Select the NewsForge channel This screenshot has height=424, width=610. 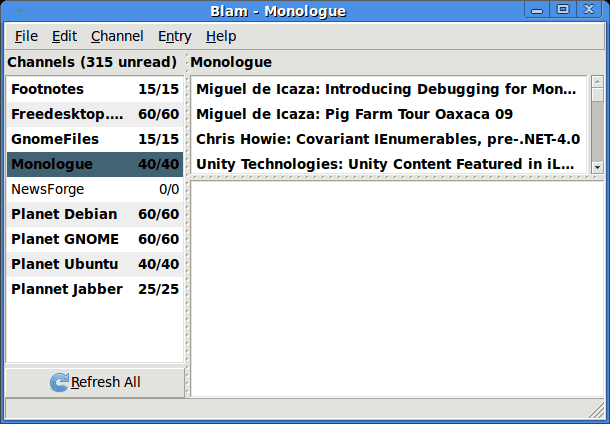point(95,189)
